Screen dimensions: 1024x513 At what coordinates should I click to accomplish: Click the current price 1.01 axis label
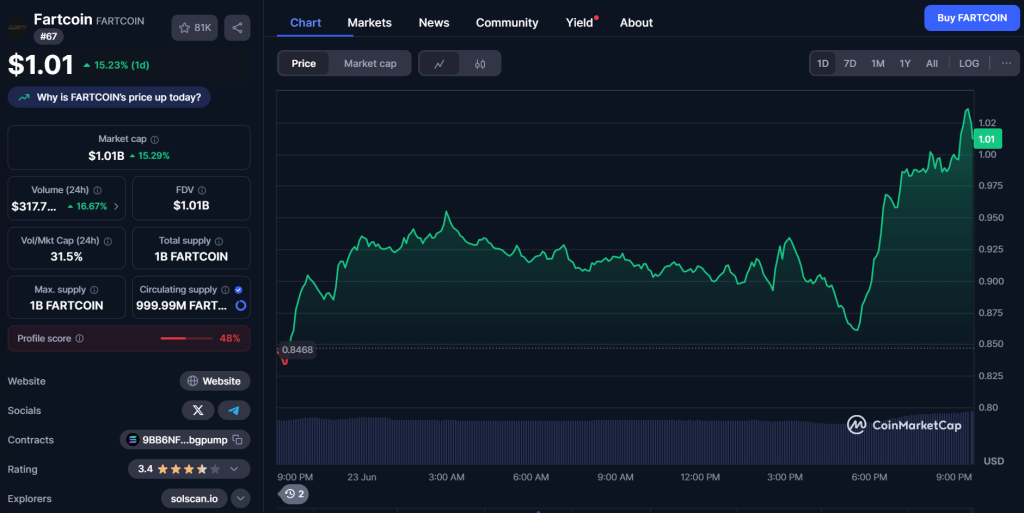[x=987, y=139]
